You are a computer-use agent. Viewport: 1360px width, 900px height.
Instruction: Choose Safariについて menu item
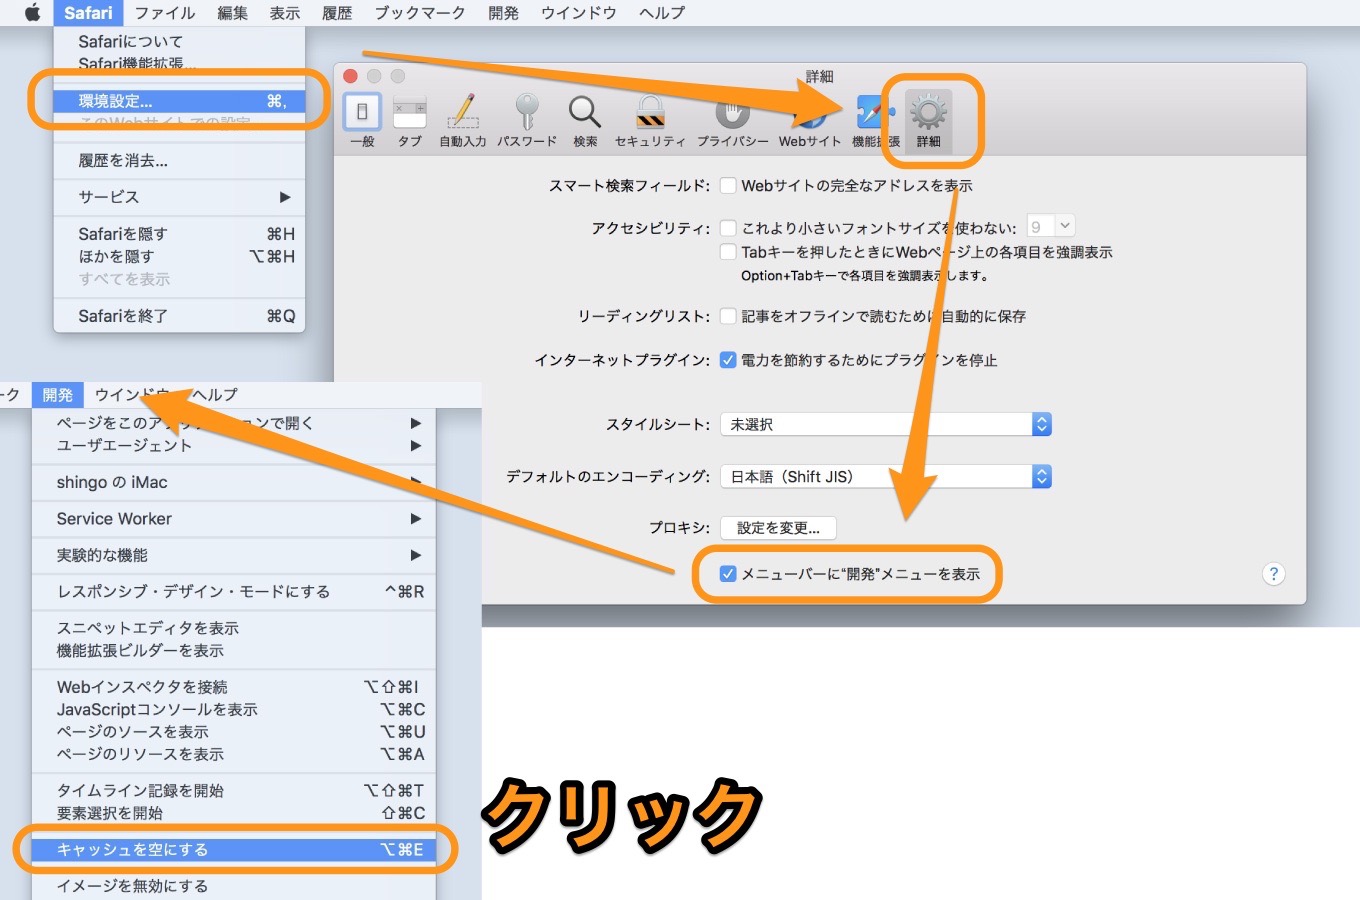[179, 41]
